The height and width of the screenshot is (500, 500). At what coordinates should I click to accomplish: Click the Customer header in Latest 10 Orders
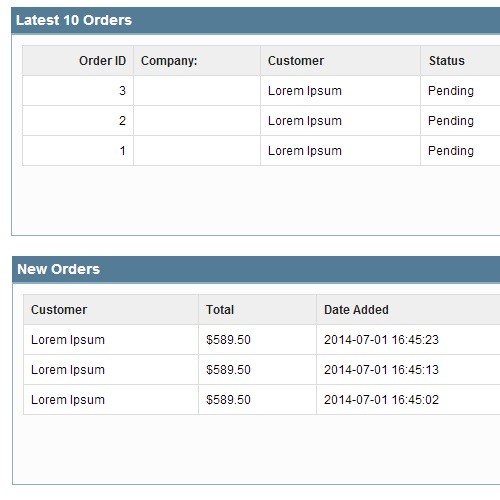(x=296, y=61)
